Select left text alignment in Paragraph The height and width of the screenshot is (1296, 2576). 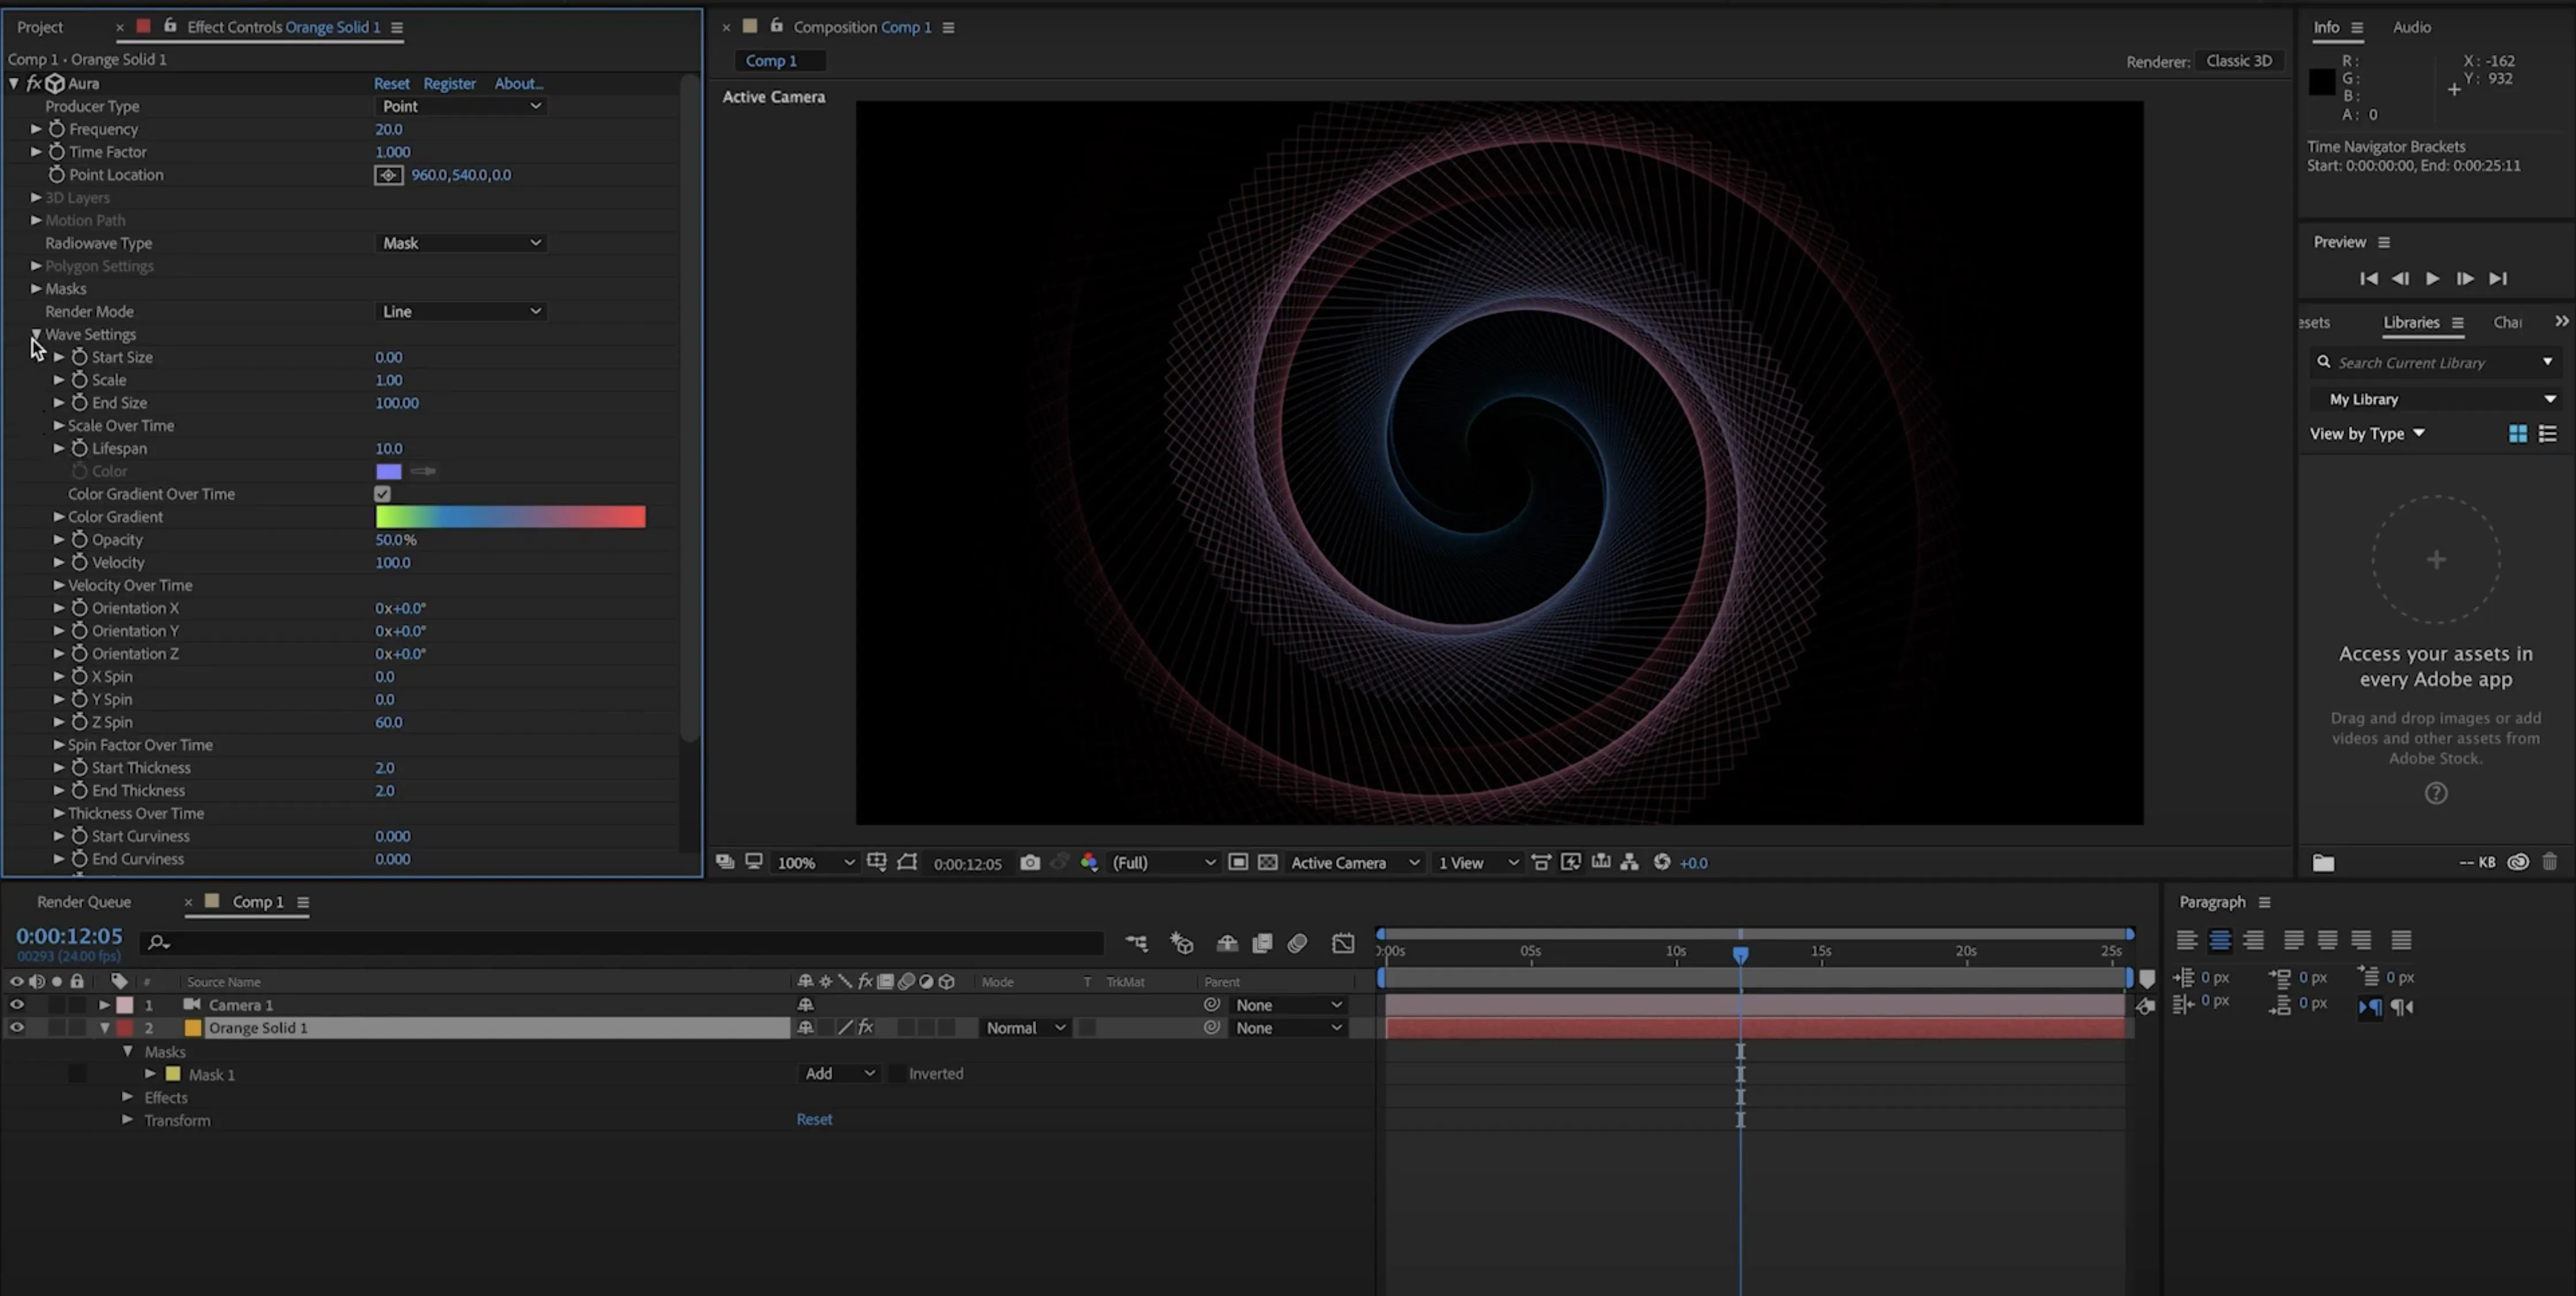pyautogui.click(x=2187, y=940)
